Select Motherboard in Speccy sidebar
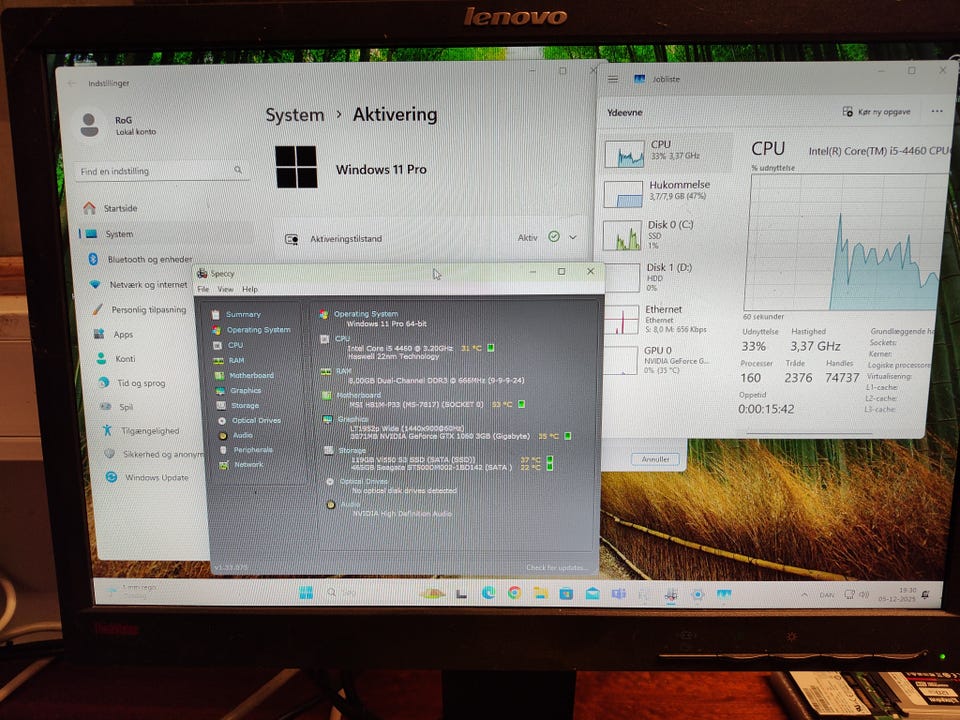 250,375
